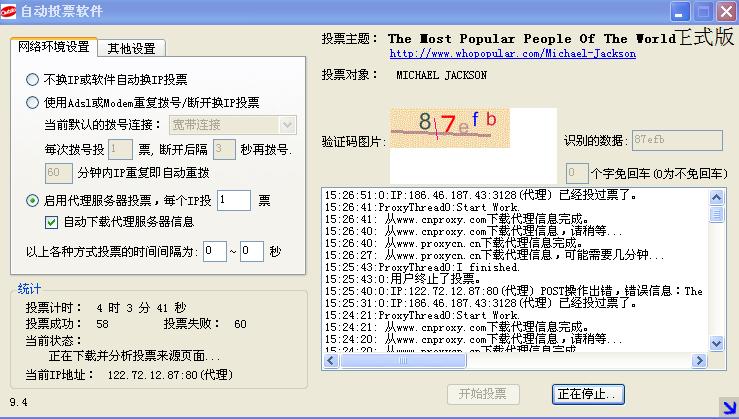The height and width of the screenshot is (419, 739).
Task: Click the votes-per-IP input field
Action: 233,201
